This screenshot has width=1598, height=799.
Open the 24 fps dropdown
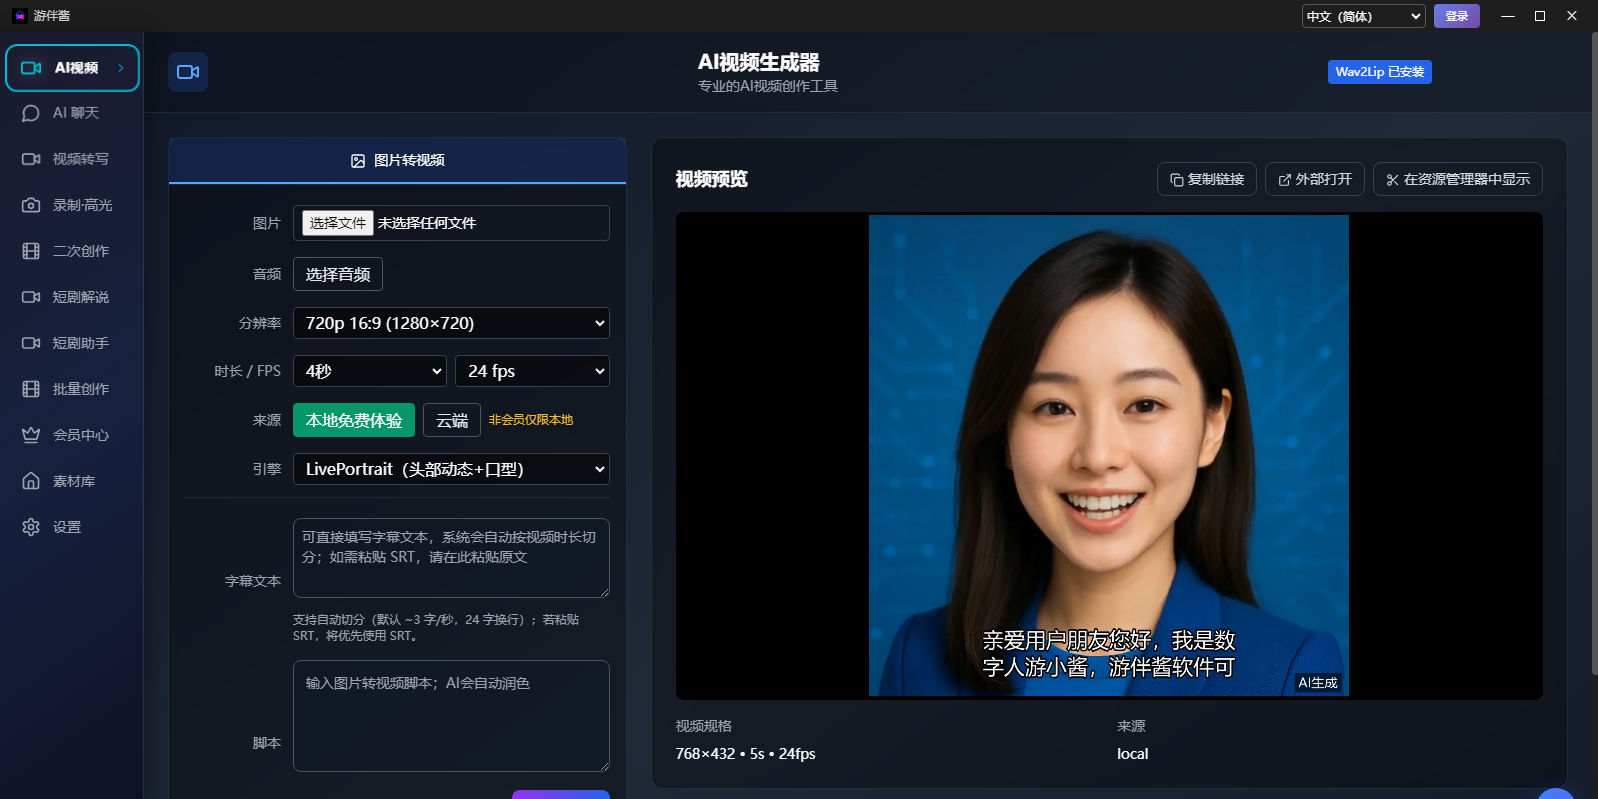[531, 371]
